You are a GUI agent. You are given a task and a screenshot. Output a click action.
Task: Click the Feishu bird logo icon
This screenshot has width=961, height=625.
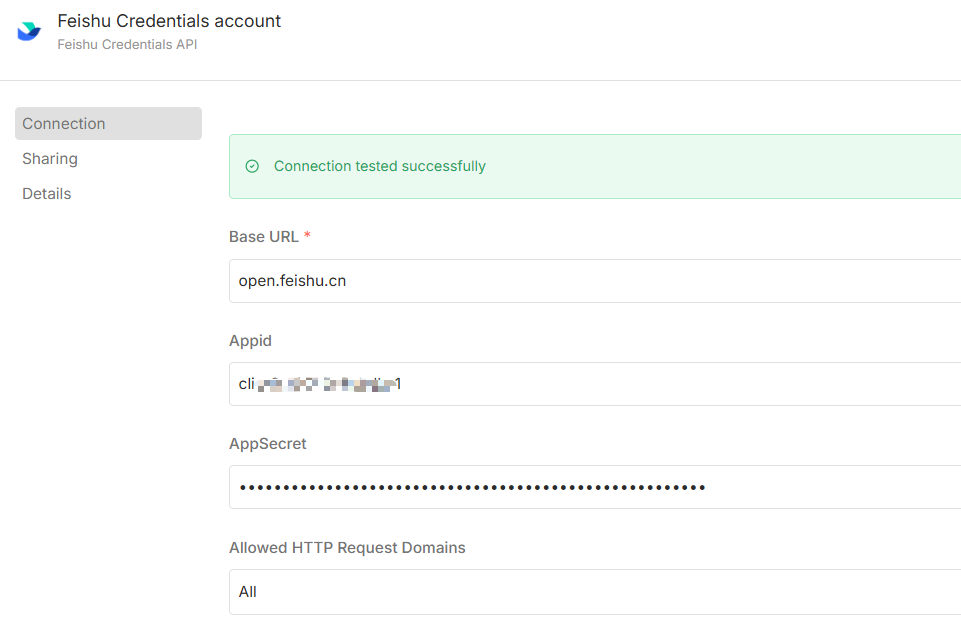point(29,32)
